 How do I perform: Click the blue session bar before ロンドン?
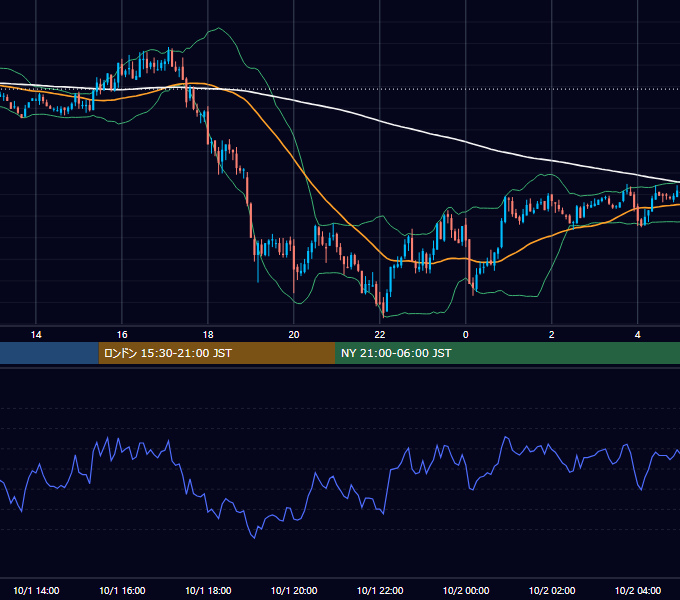(49, 353)
